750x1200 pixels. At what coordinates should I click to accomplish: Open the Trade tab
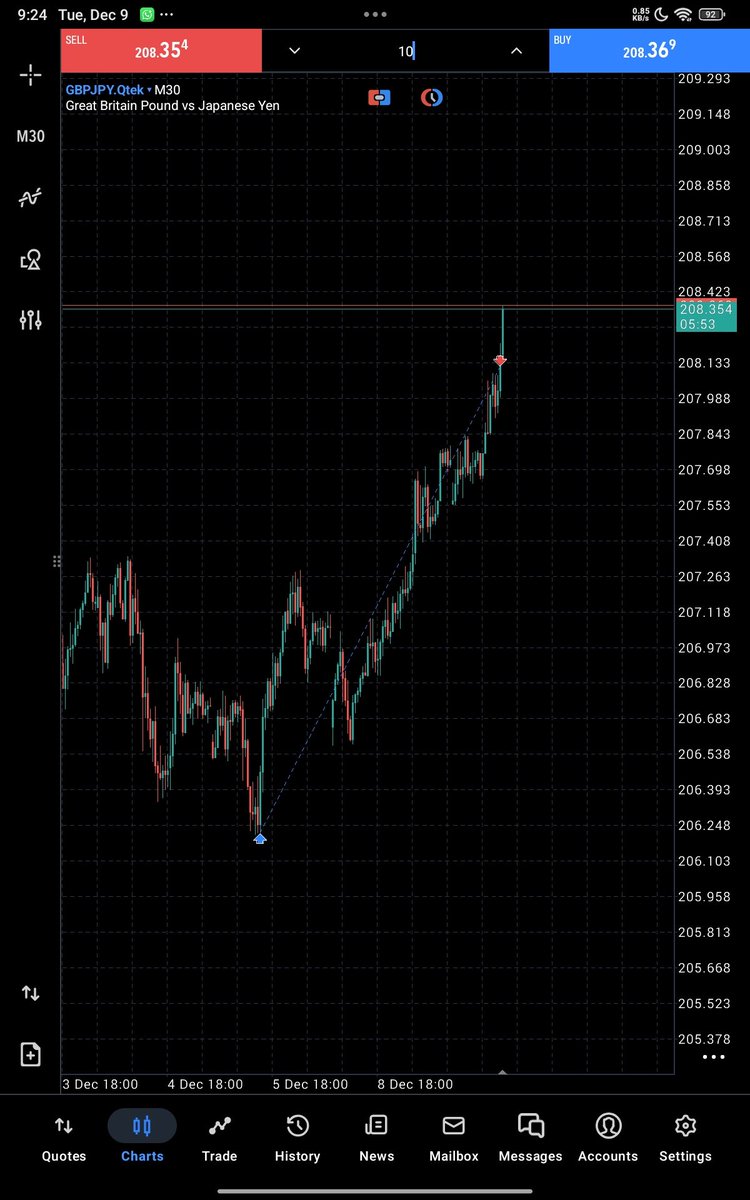coord(219,1137)
